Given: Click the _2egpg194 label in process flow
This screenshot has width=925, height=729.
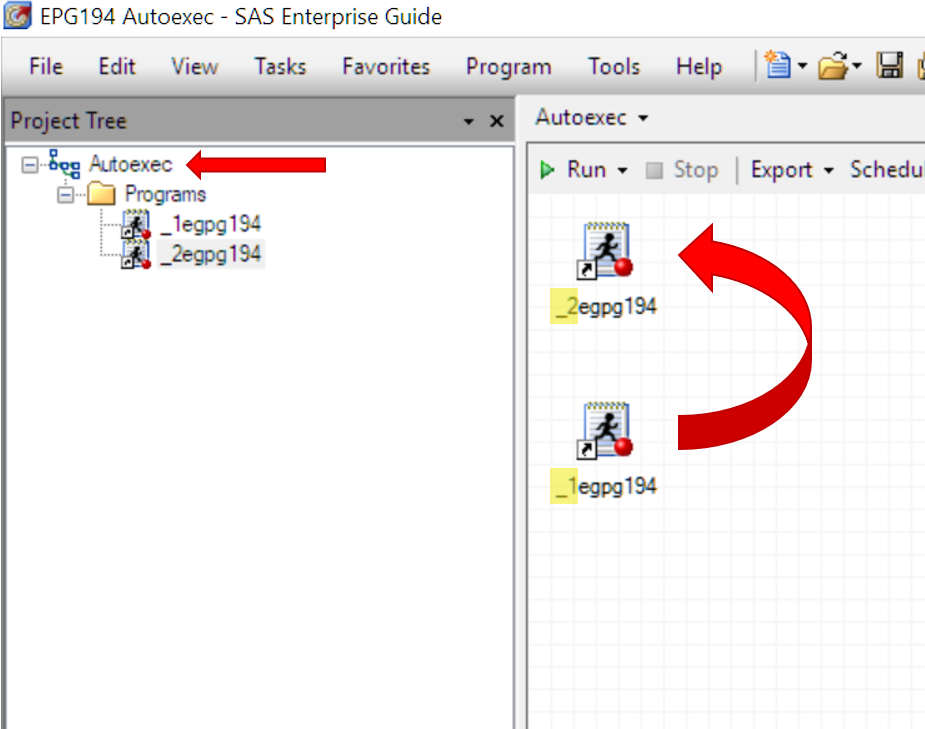Looking at the screenshot, I should pos(605,307).
